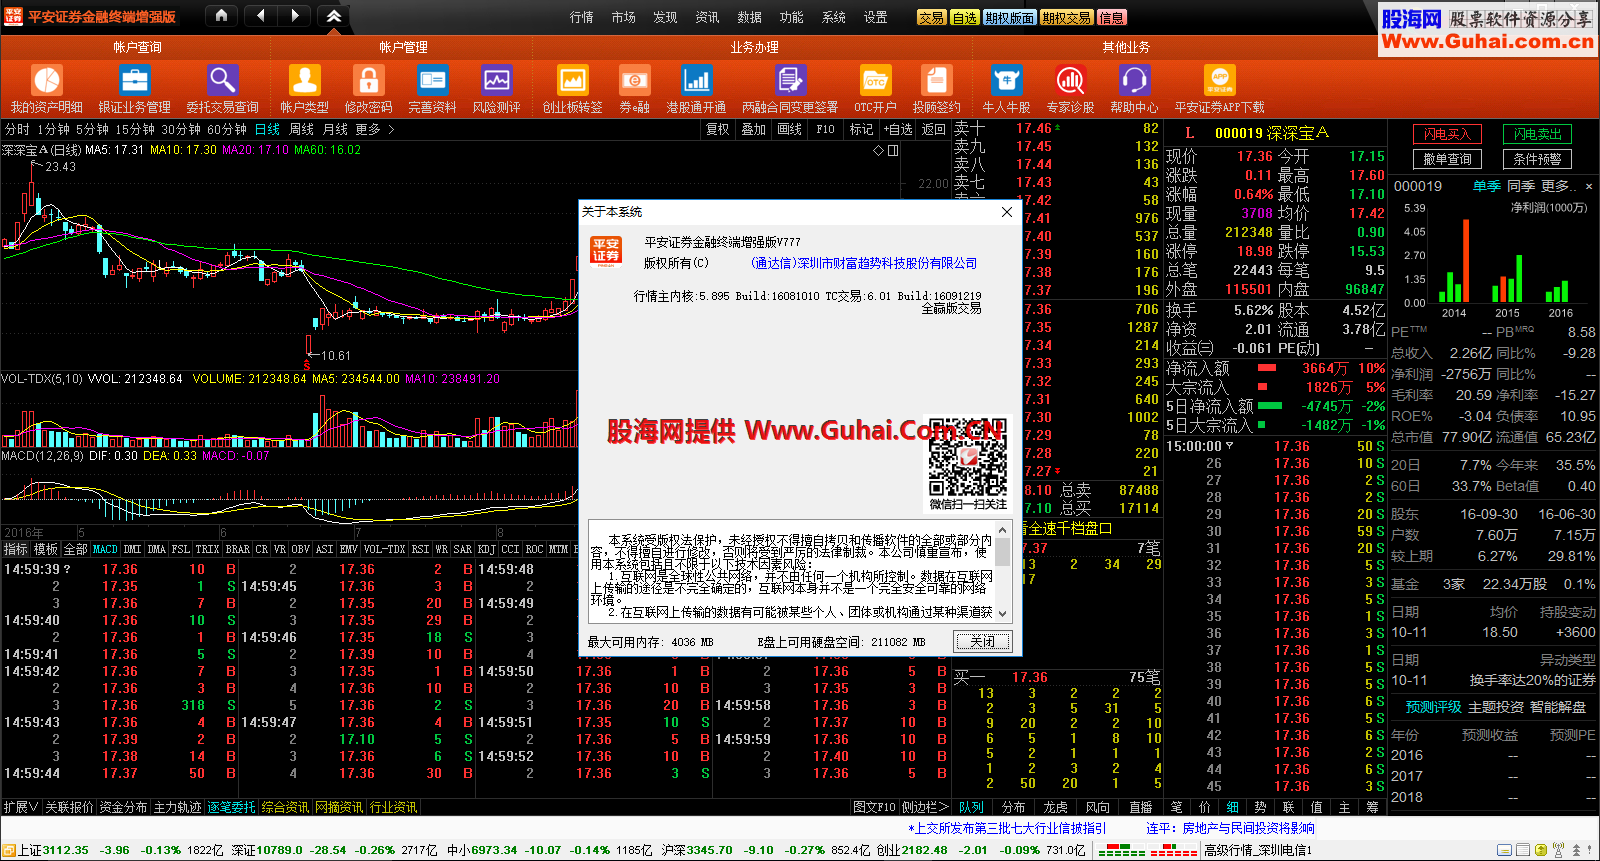The height and width of the screenshot is (861, 1600).
Task: Select the 同季 profit comparison option
Action: coord(1520,186)
